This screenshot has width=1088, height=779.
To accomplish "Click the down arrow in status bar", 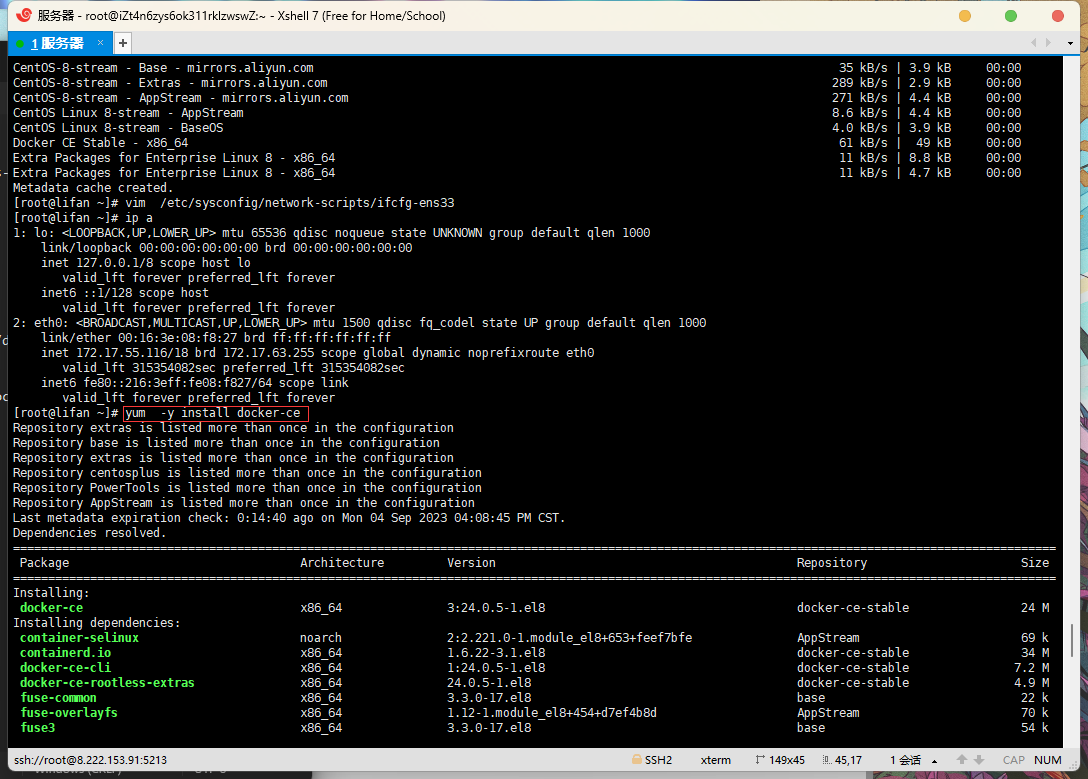I will (x=981, y=760).
